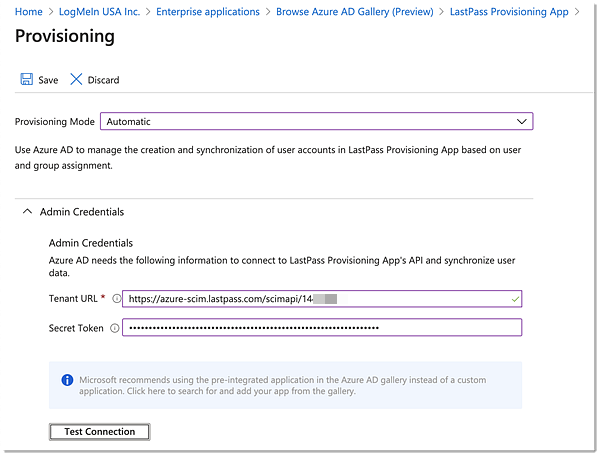The width and height of the screenshot is (600, 456).
Task: Click the green checkmark in Tenant URL field
Action: tap(515, 299)
